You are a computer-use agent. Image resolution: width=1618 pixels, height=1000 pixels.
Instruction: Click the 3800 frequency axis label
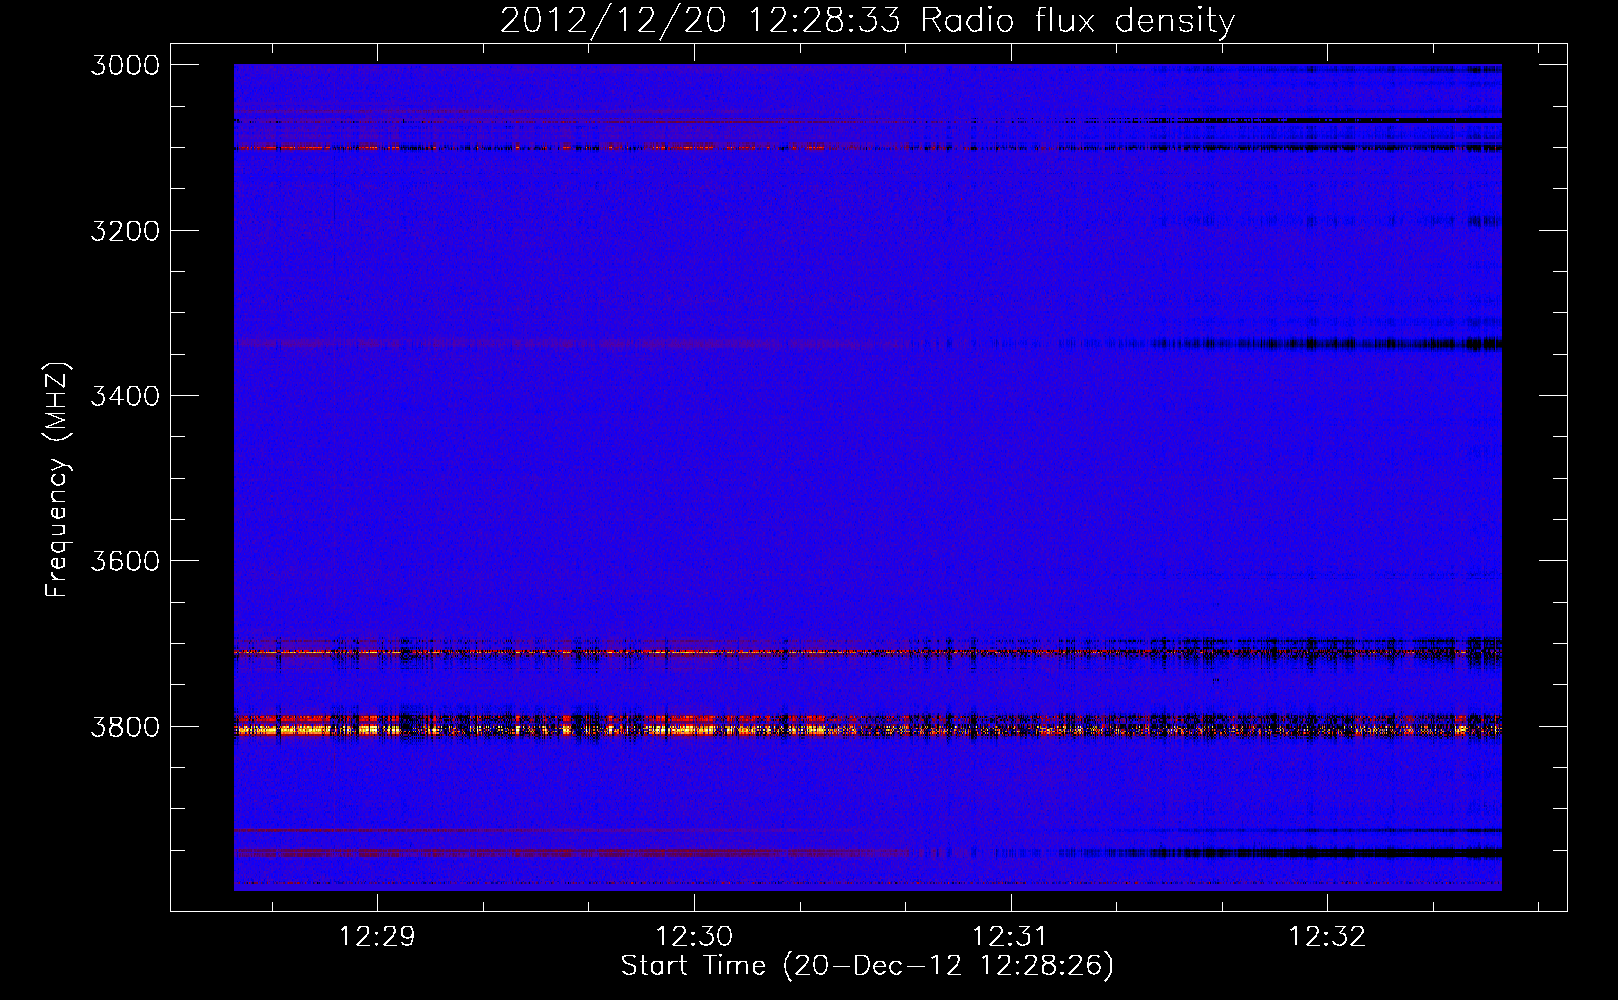(125, 726)
